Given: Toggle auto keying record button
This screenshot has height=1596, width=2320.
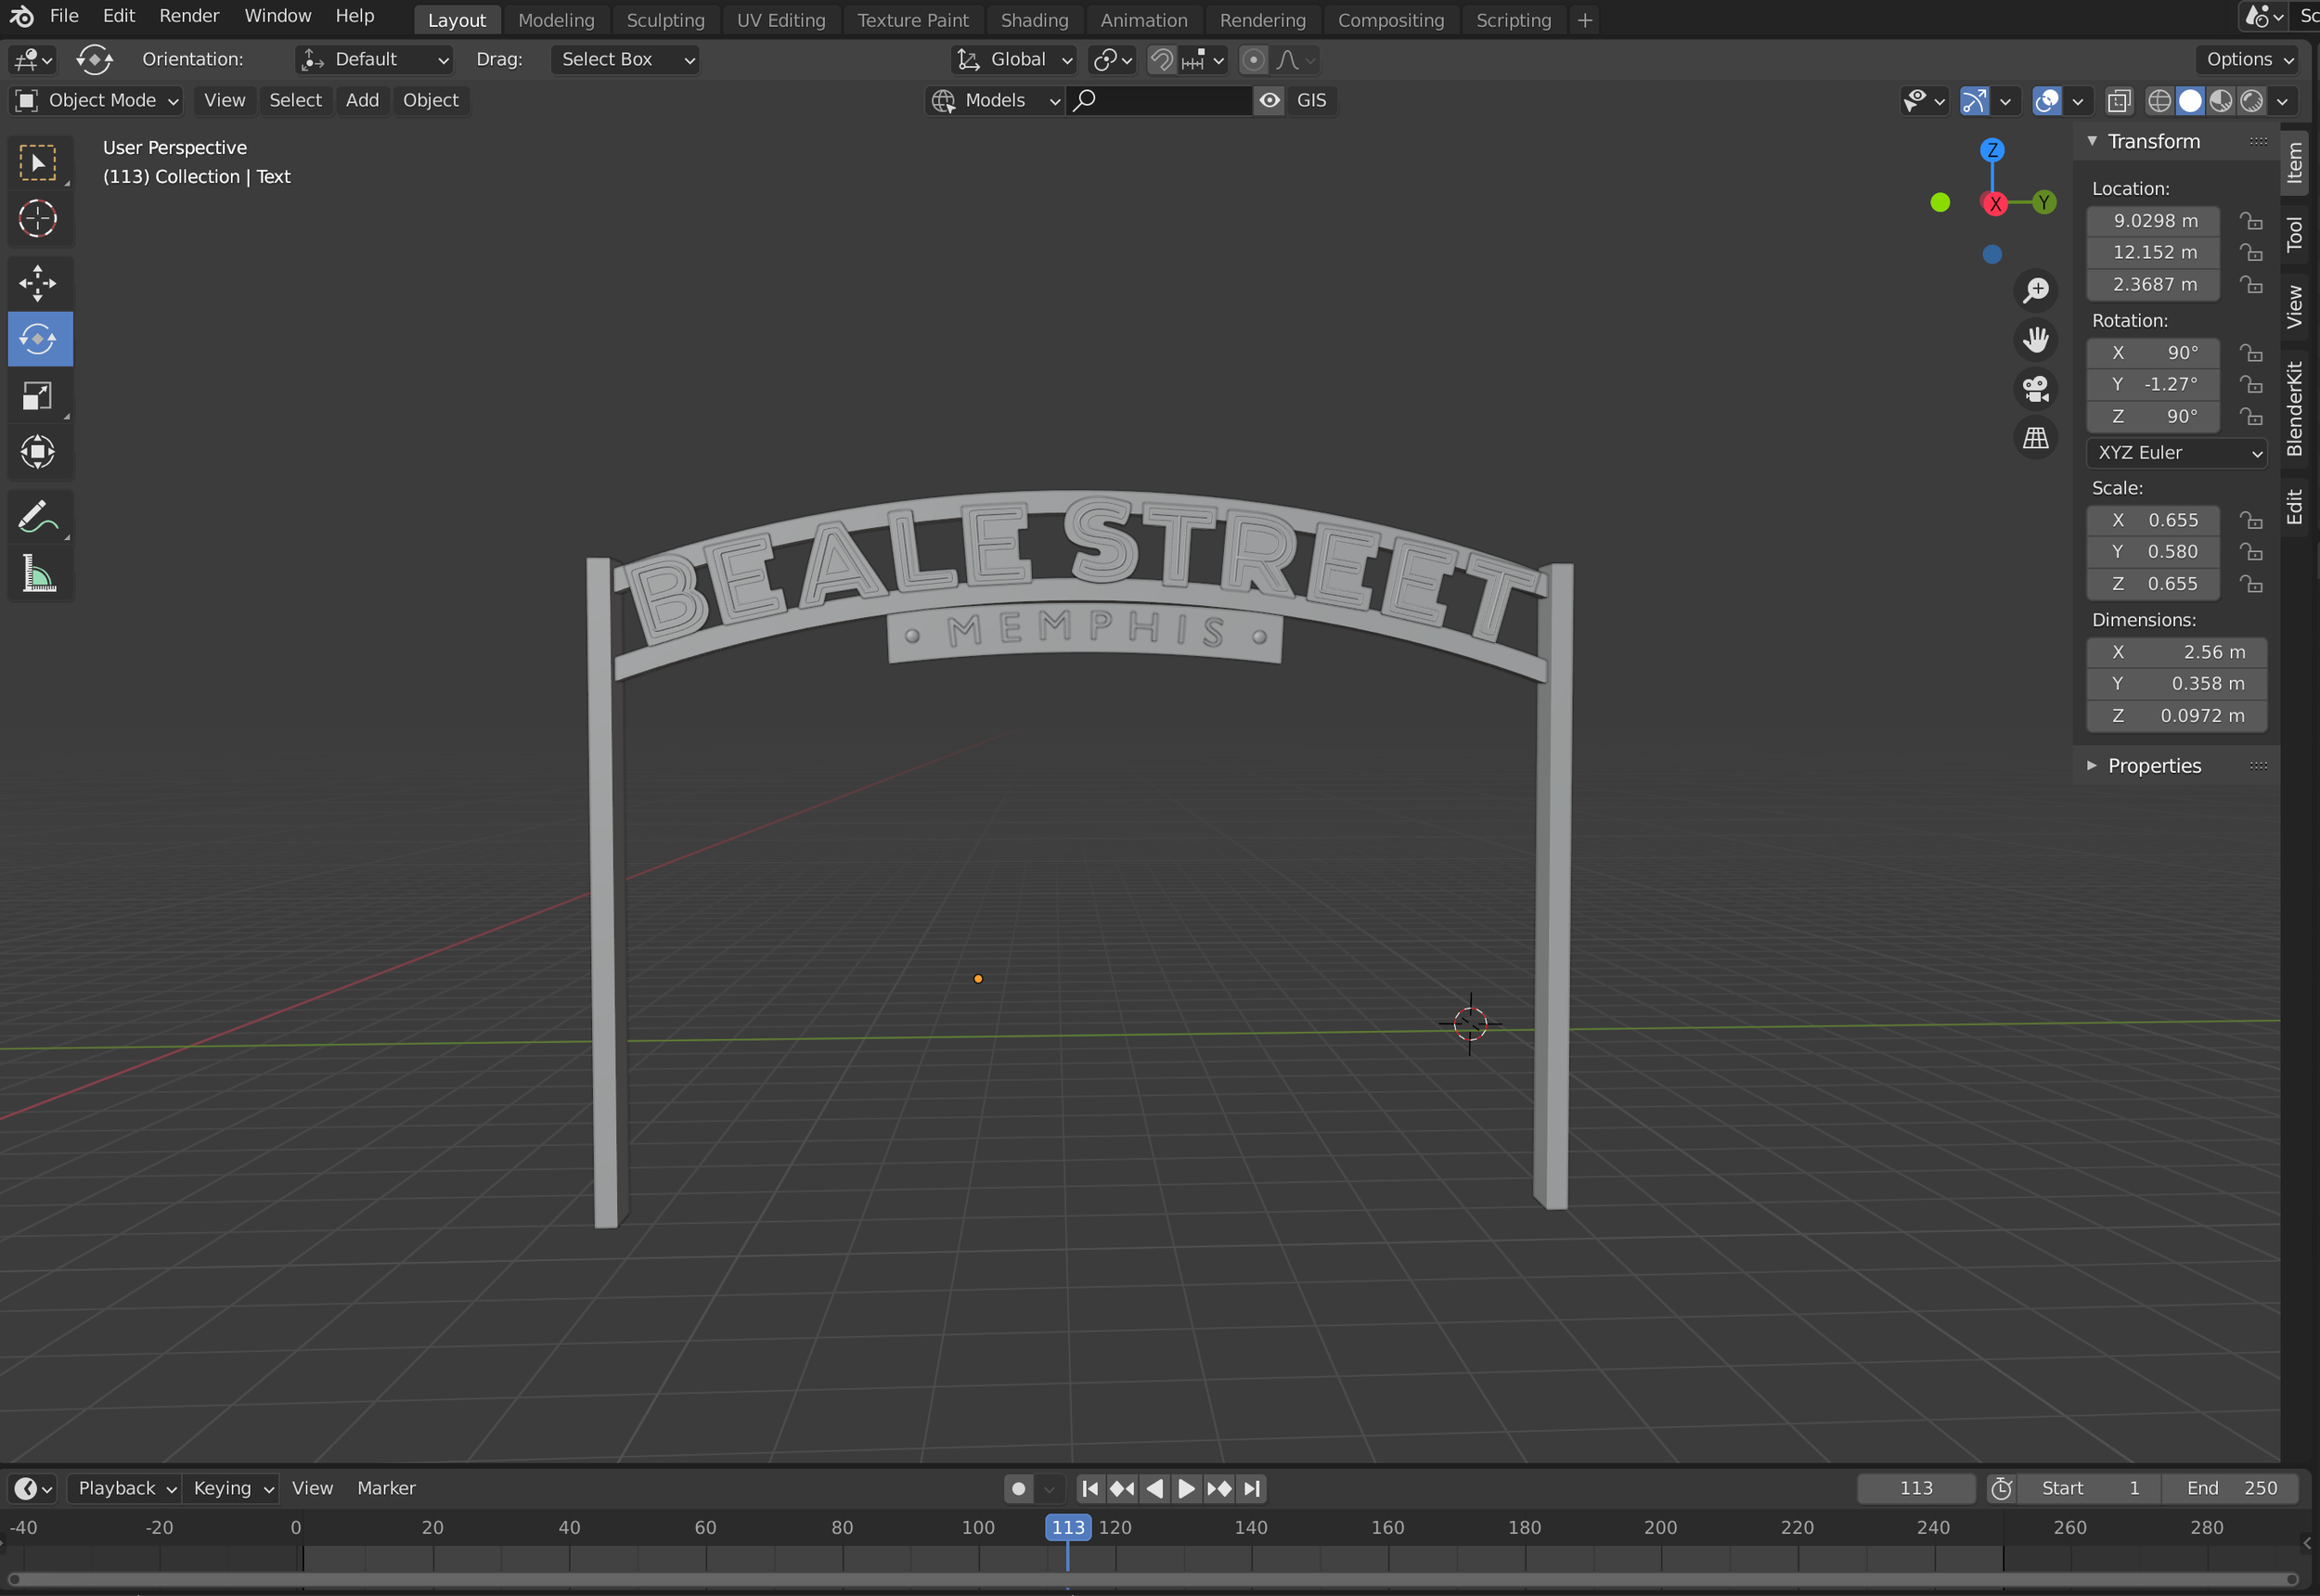Looking at the screenshot, I should tap(1018, 1488).
